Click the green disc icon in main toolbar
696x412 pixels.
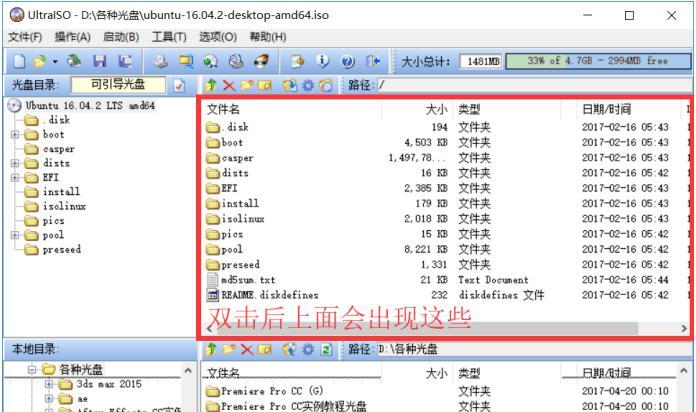210,61
